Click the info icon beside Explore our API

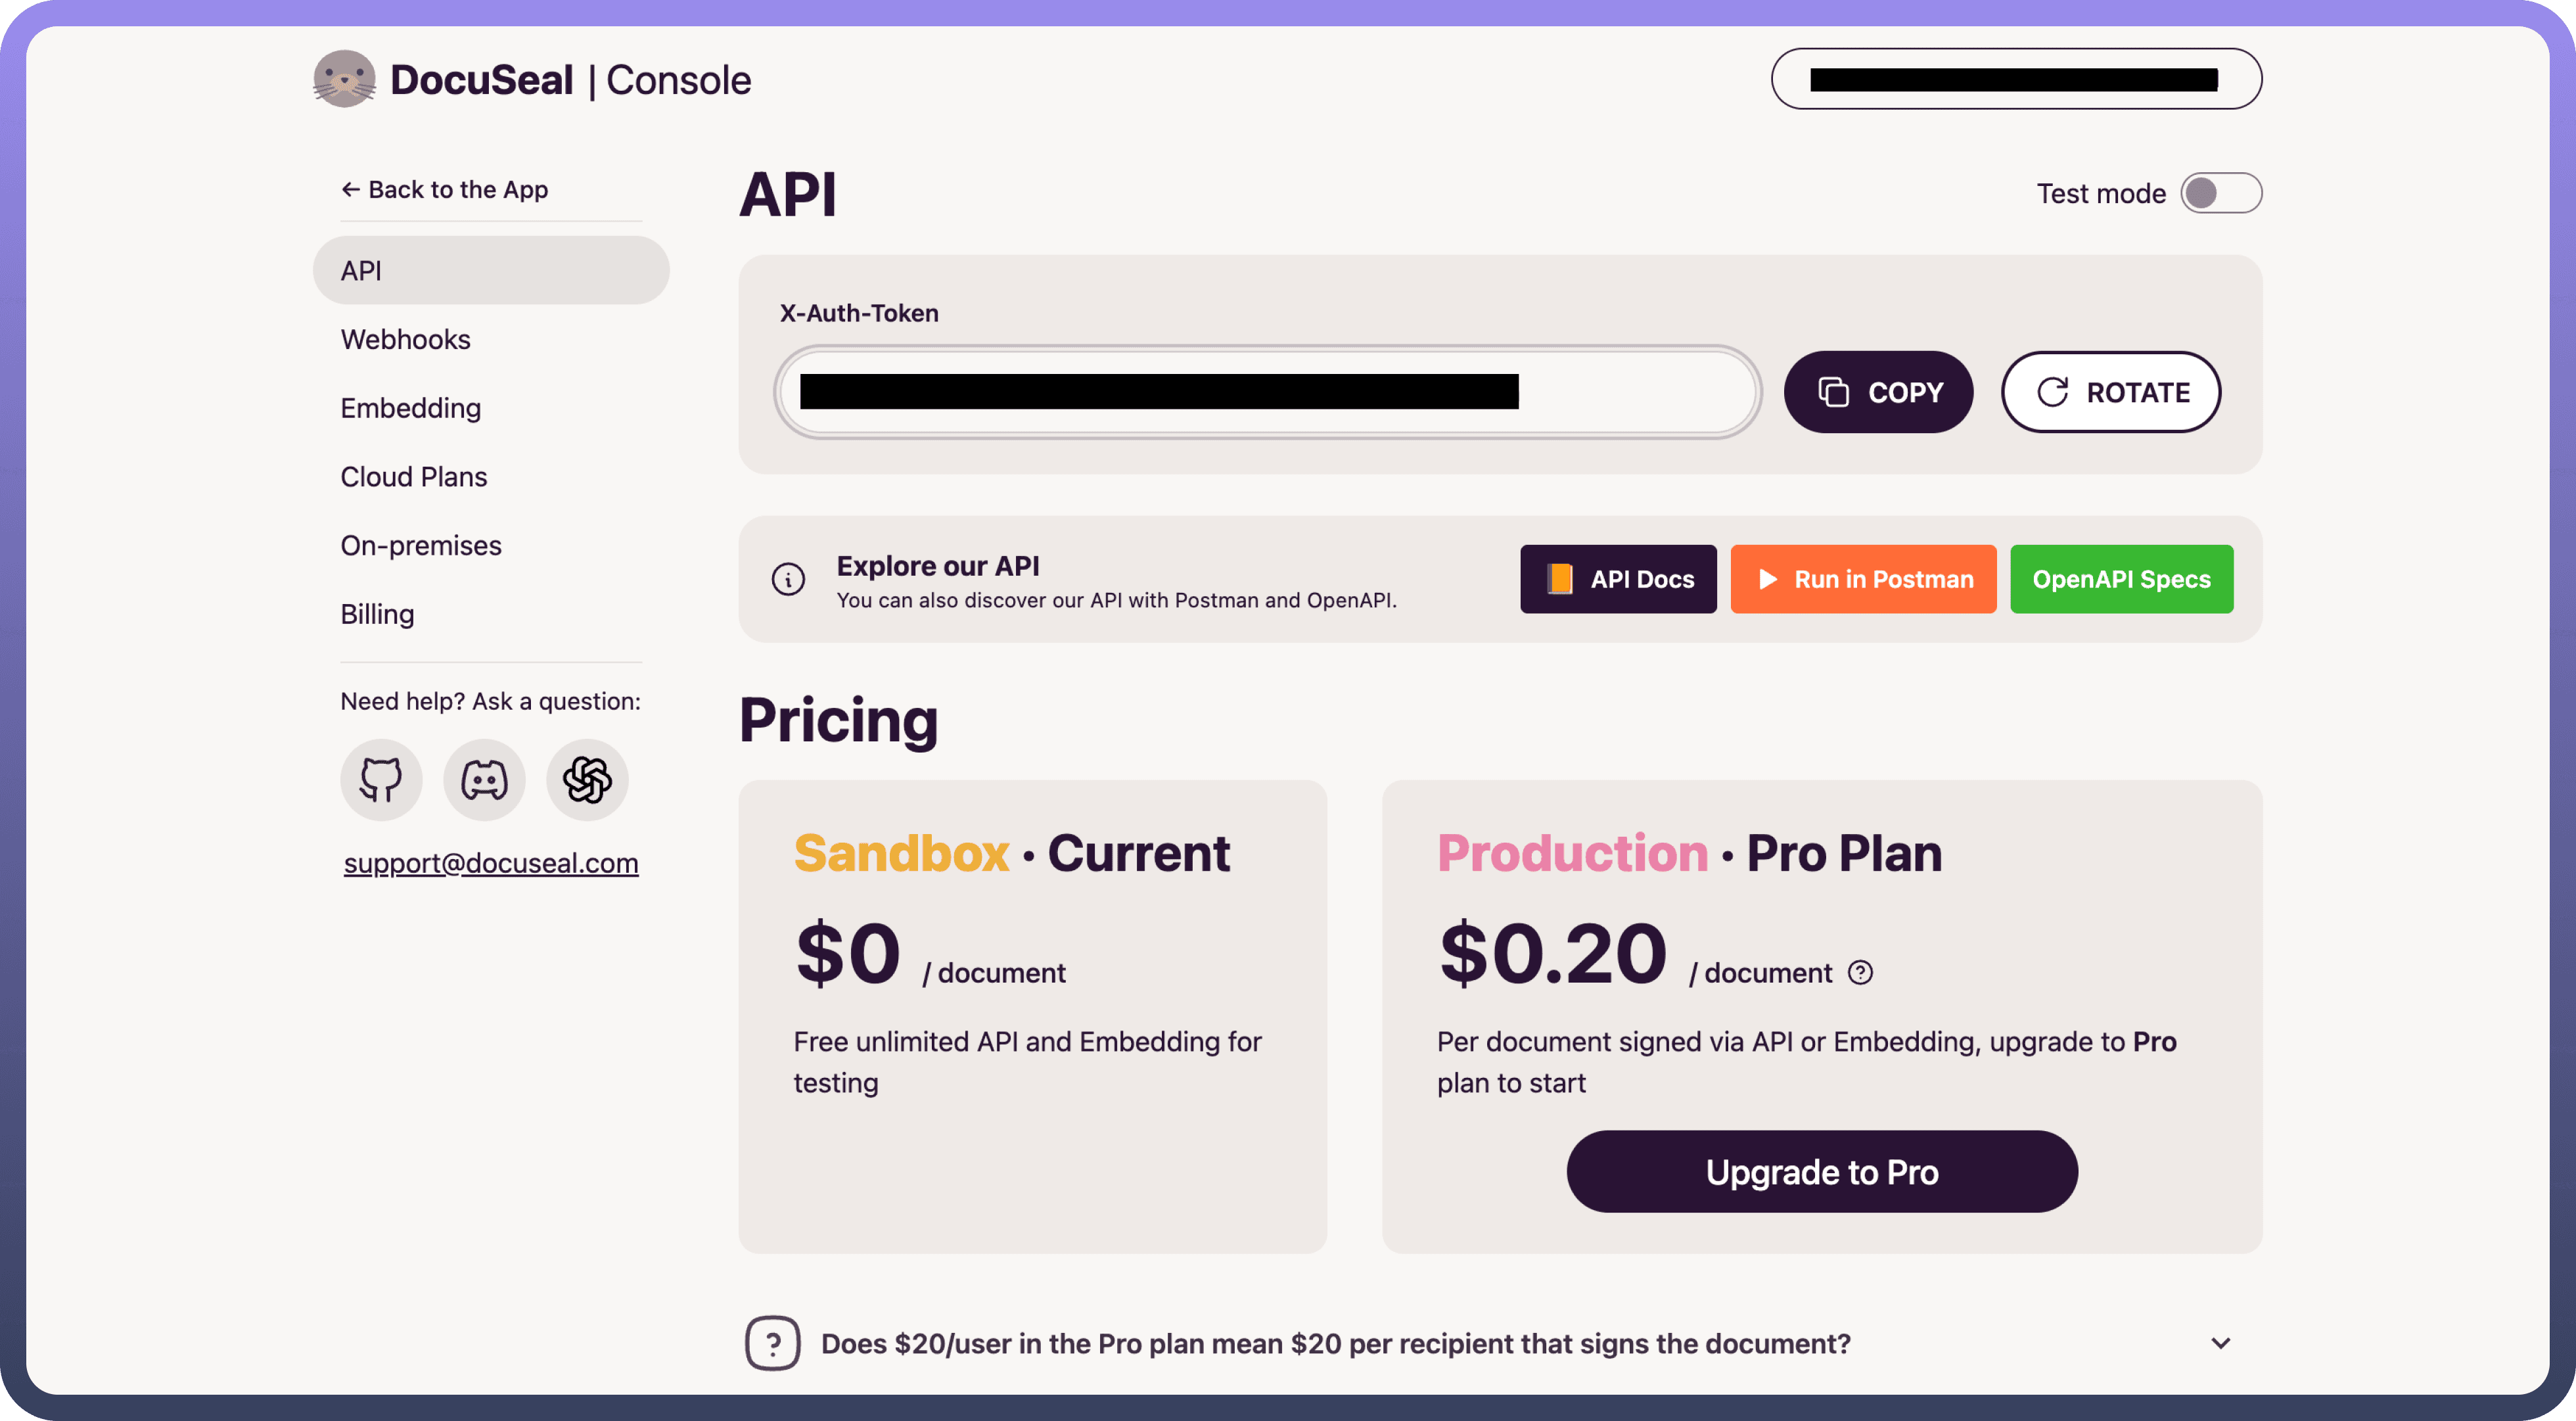(788, 579)
